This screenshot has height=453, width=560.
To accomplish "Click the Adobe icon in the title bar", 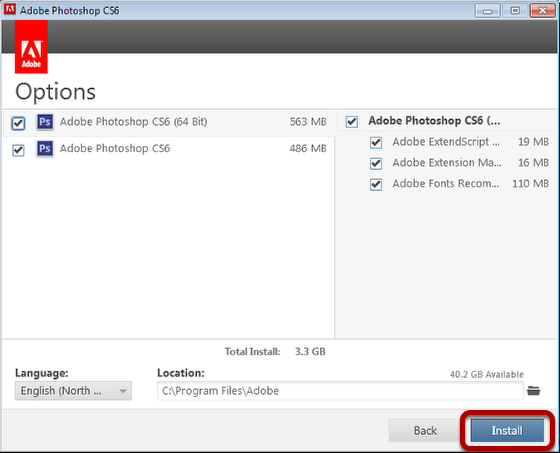I will coord(10,9).
